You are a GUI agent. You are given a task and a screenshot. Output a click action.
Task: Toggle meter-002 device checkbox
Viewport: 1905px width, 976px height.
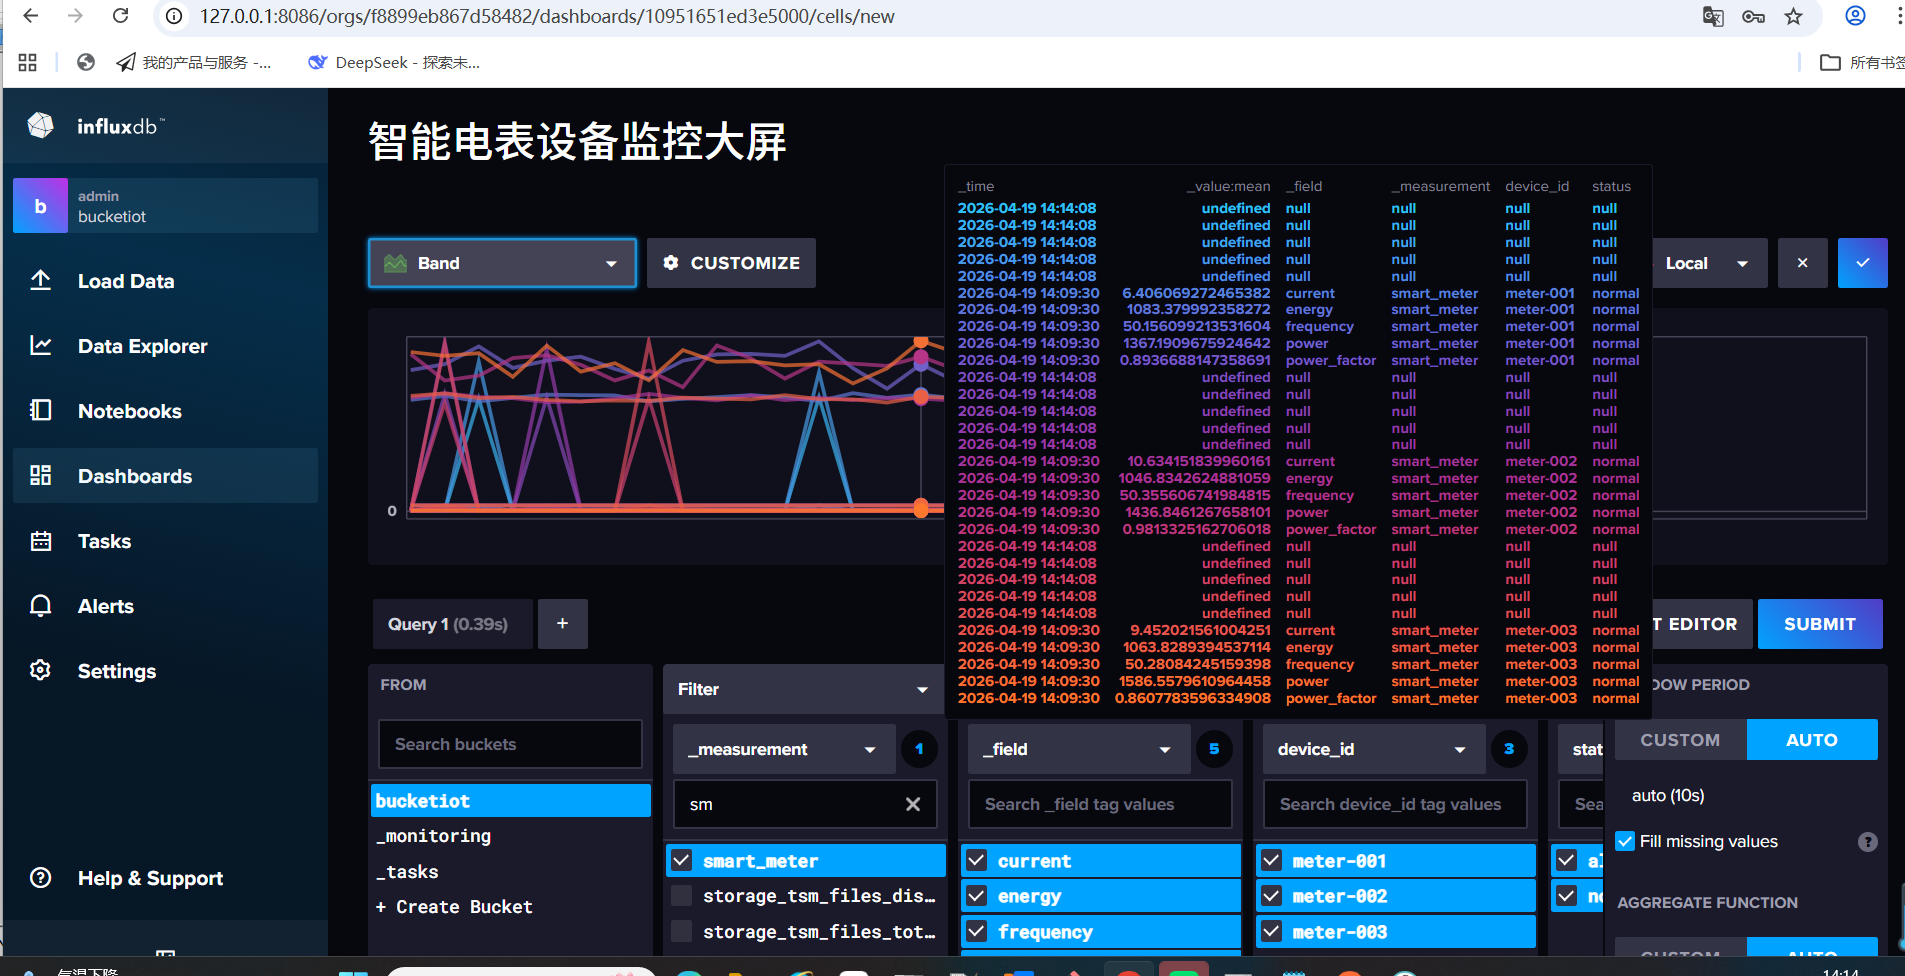tap(1272, 896)
